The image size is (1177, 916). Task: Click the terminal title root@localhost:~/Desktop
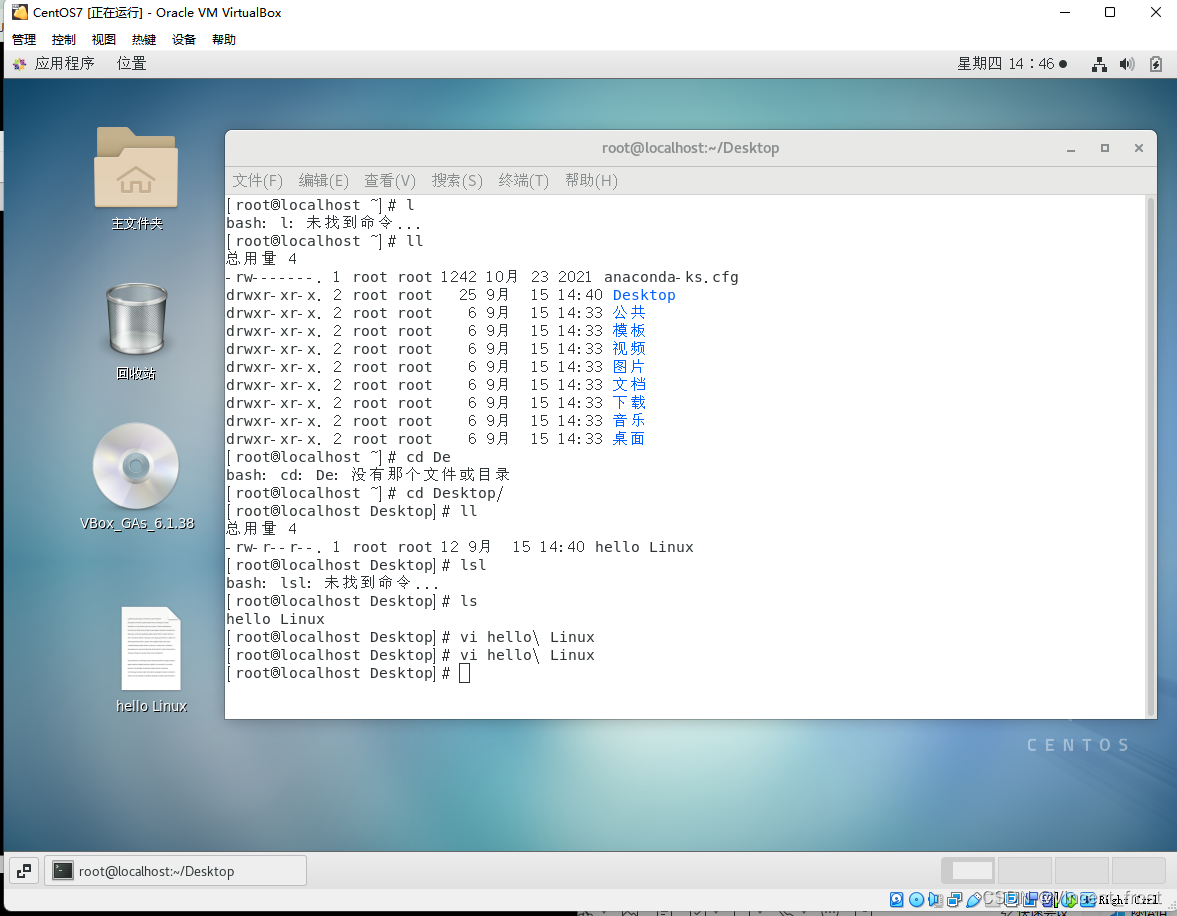(x=691, y=148)
